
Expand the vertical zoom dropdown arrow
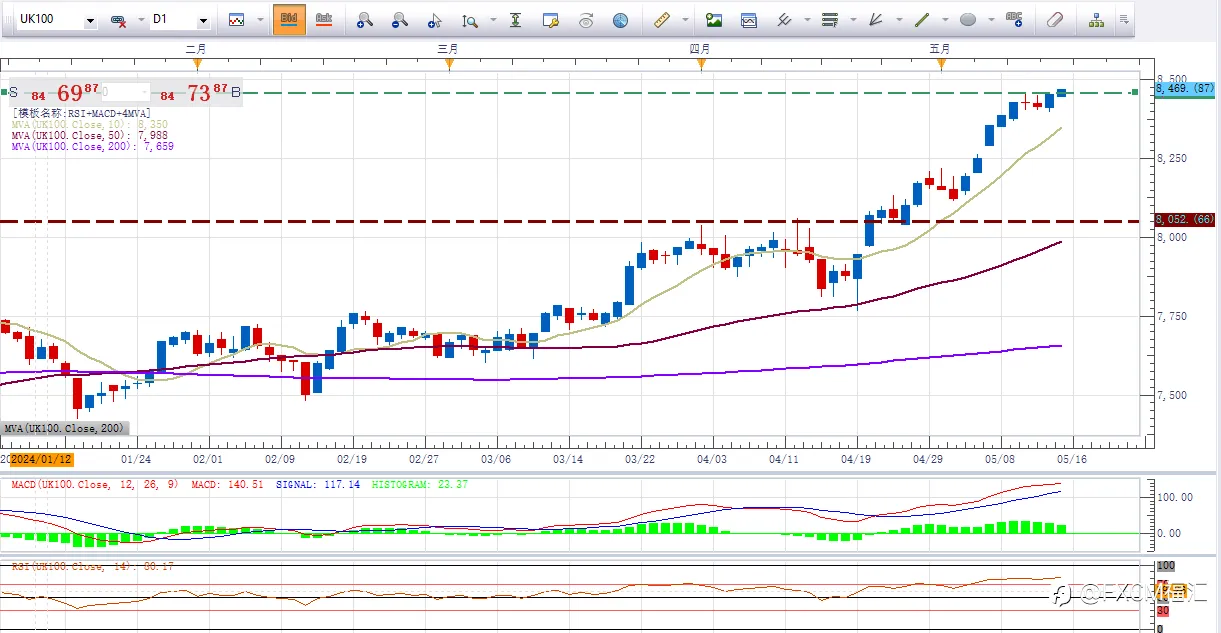491,21
